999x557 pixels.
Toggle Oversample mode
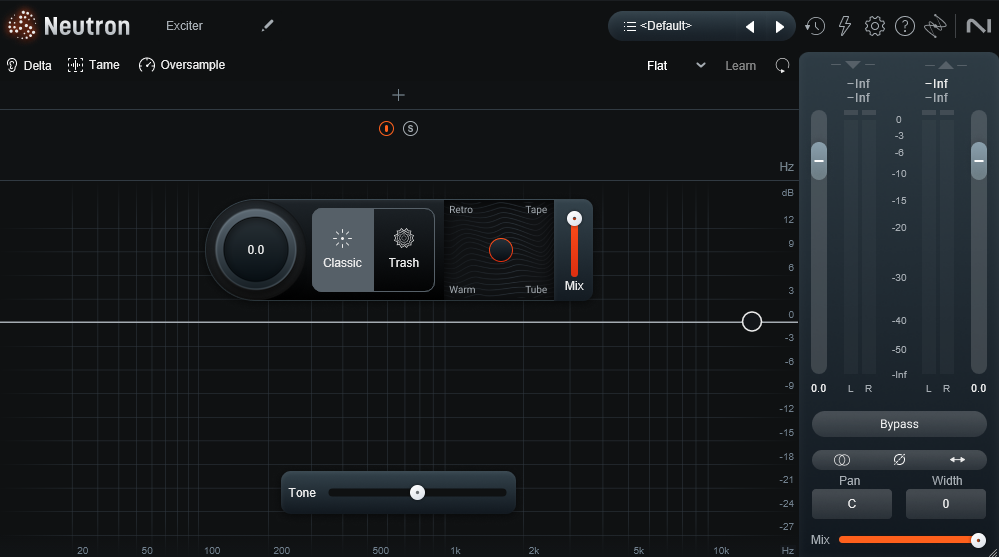tap(182, 65)
